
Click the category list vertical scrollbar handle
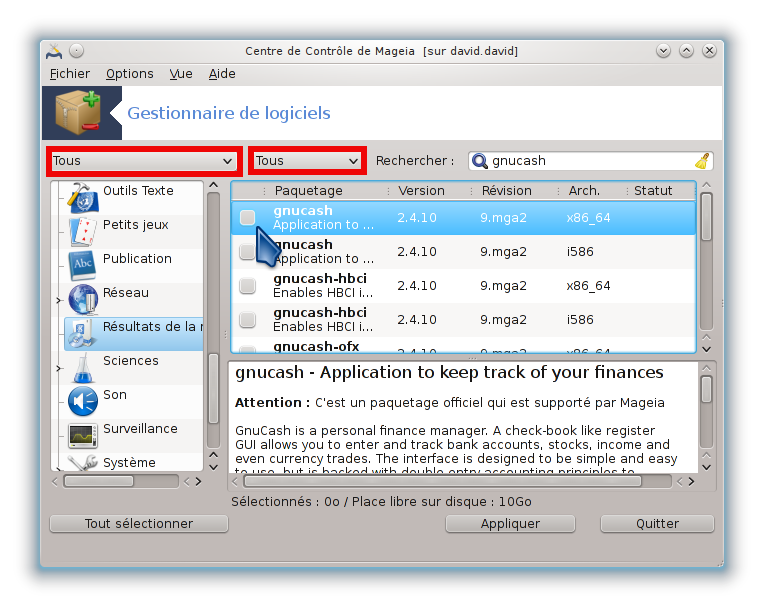(213, 388)
